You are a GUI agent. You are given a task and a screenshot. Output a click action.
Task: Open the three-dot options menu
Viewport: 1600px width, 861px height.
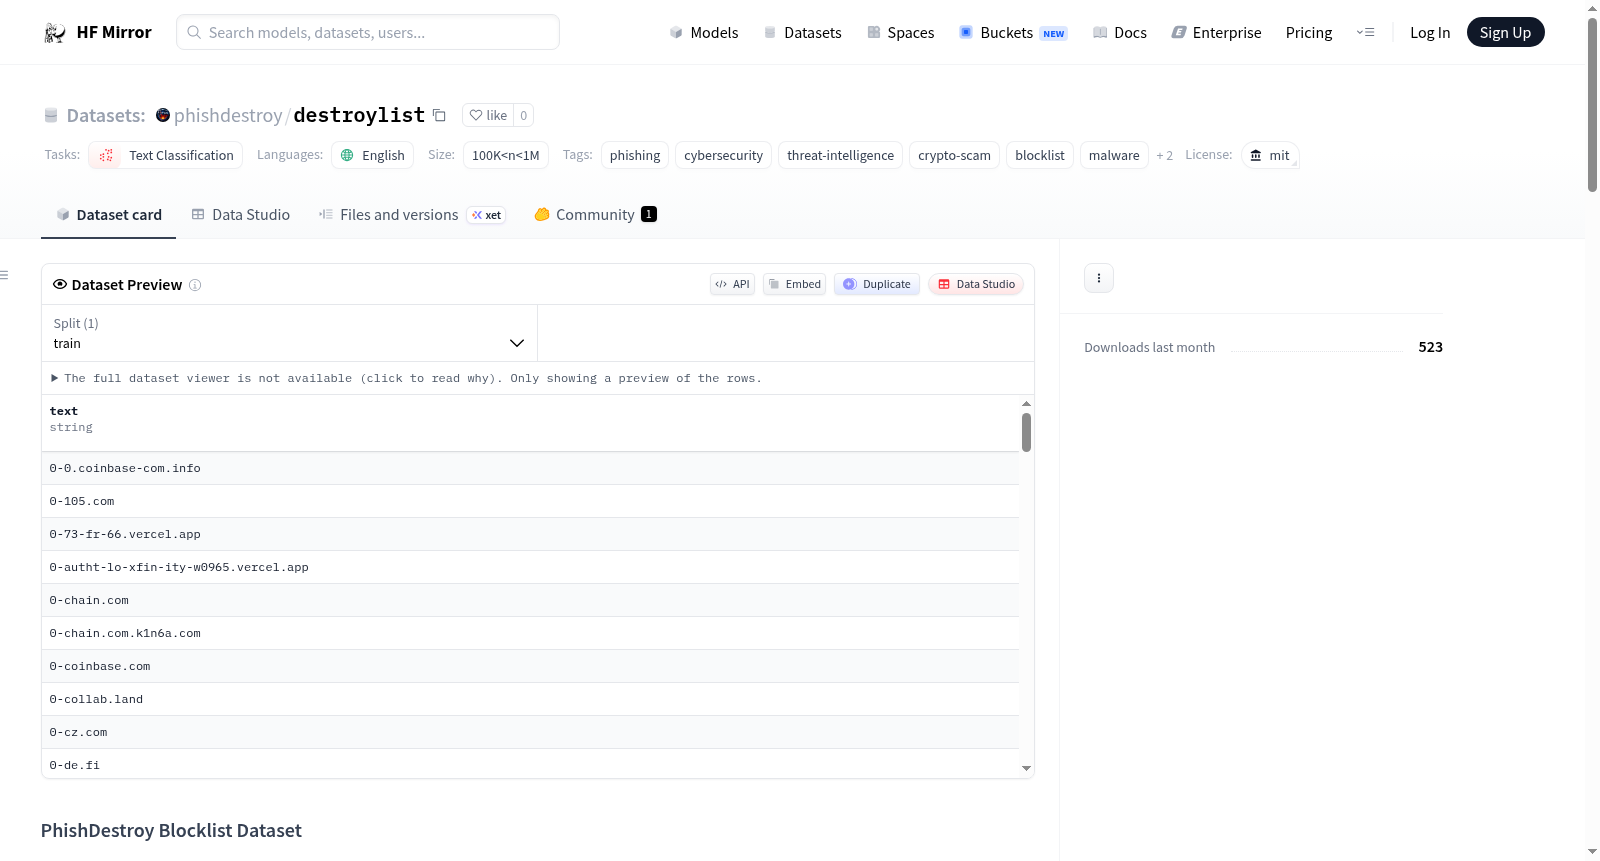1099,278
